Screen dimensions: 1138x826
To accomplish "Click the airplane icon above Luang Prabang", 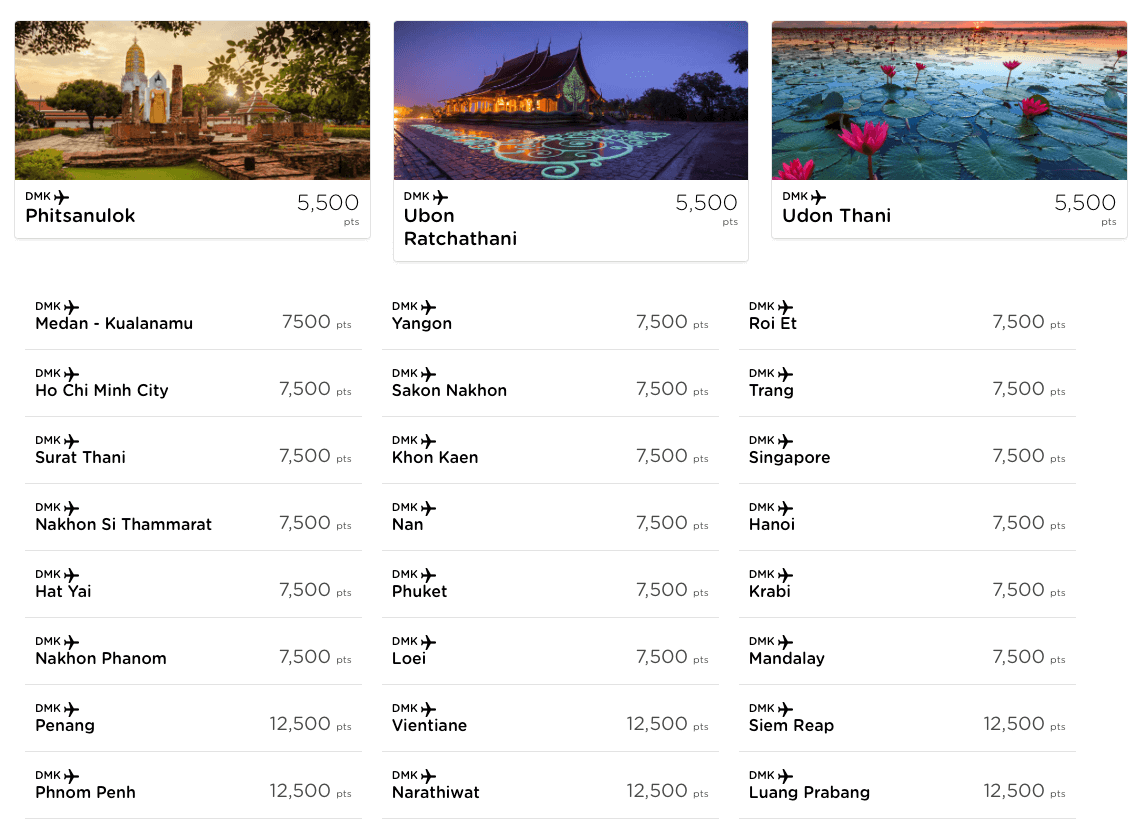I will [785, 777].
